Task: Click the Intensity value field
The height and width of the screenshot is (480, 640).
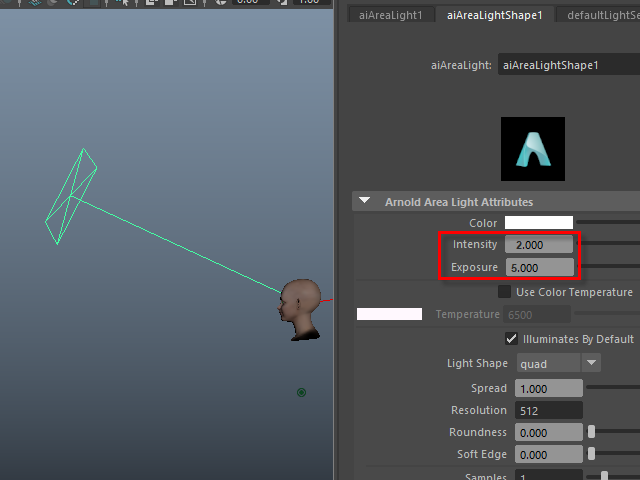Action: pos(539,245)
